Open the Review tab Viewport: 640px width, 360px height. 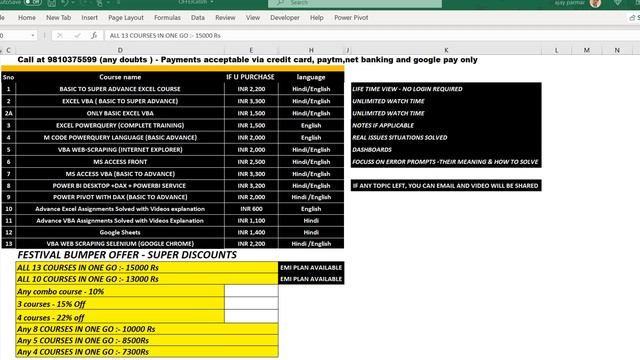(x=225, y=18)
